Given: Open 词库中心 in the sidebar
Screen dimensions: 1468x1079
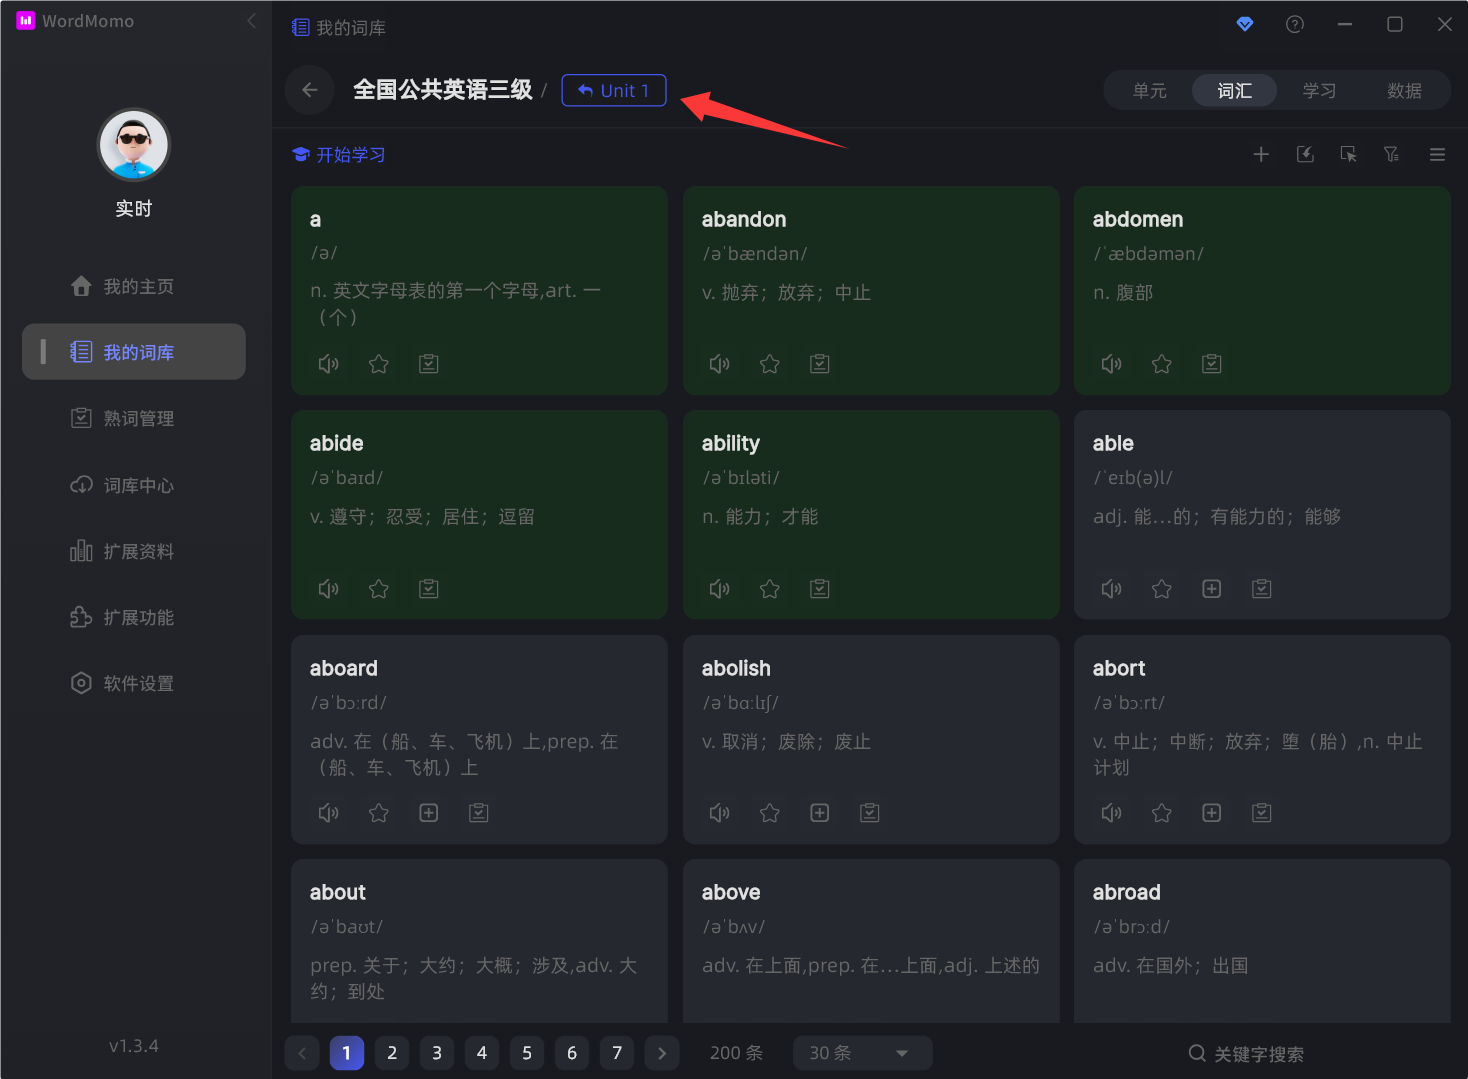Looking at the screenshot, I should [134, 485].
